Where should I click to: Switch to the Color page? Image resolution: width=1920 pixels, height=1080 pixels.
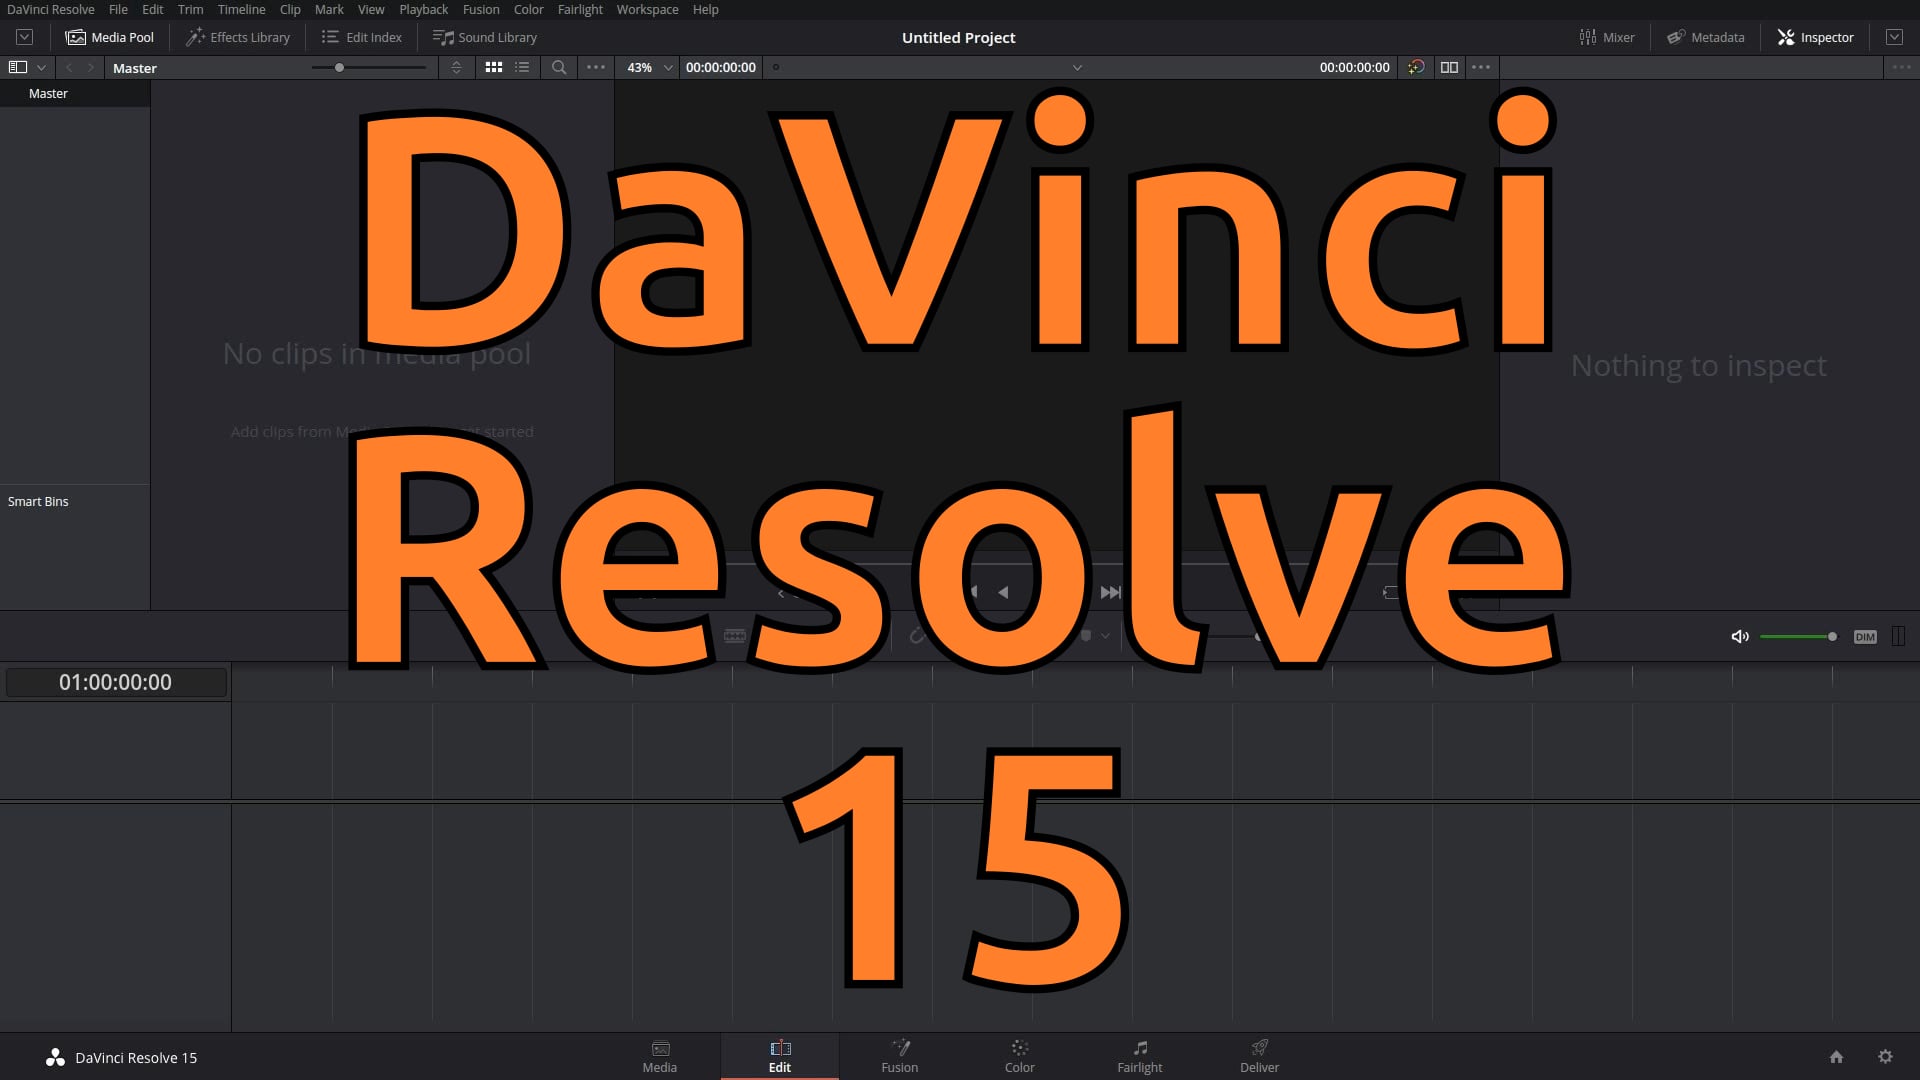coord(1019,1055)
